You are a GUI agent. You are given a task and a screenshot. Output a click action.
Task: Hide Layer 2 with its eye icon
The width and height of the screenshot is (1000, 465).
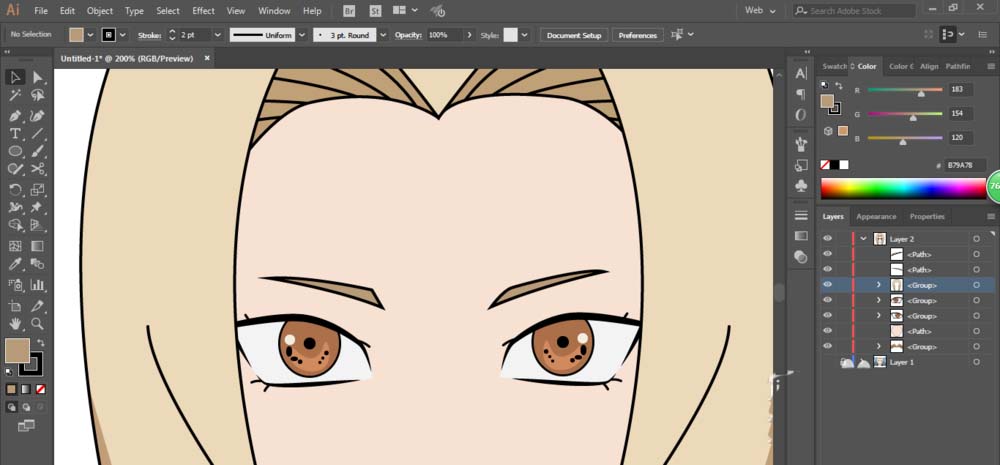[x=827, y=239]
